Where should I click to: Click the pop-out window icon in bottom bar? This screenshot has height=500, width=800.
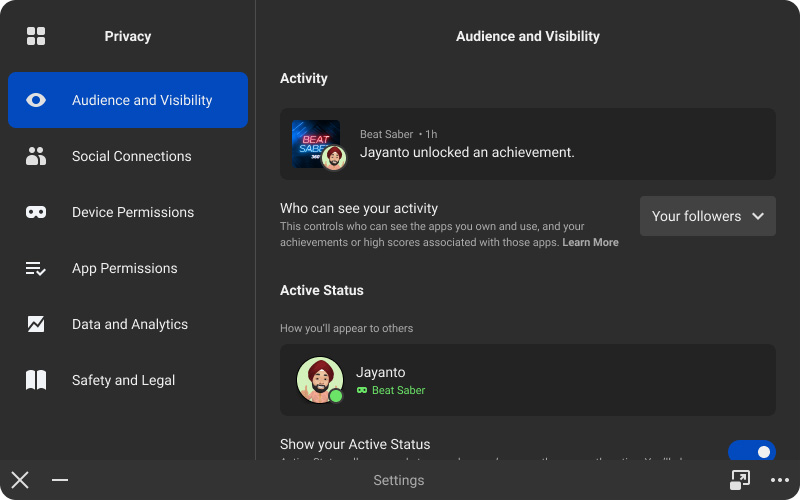pos(740,480)
